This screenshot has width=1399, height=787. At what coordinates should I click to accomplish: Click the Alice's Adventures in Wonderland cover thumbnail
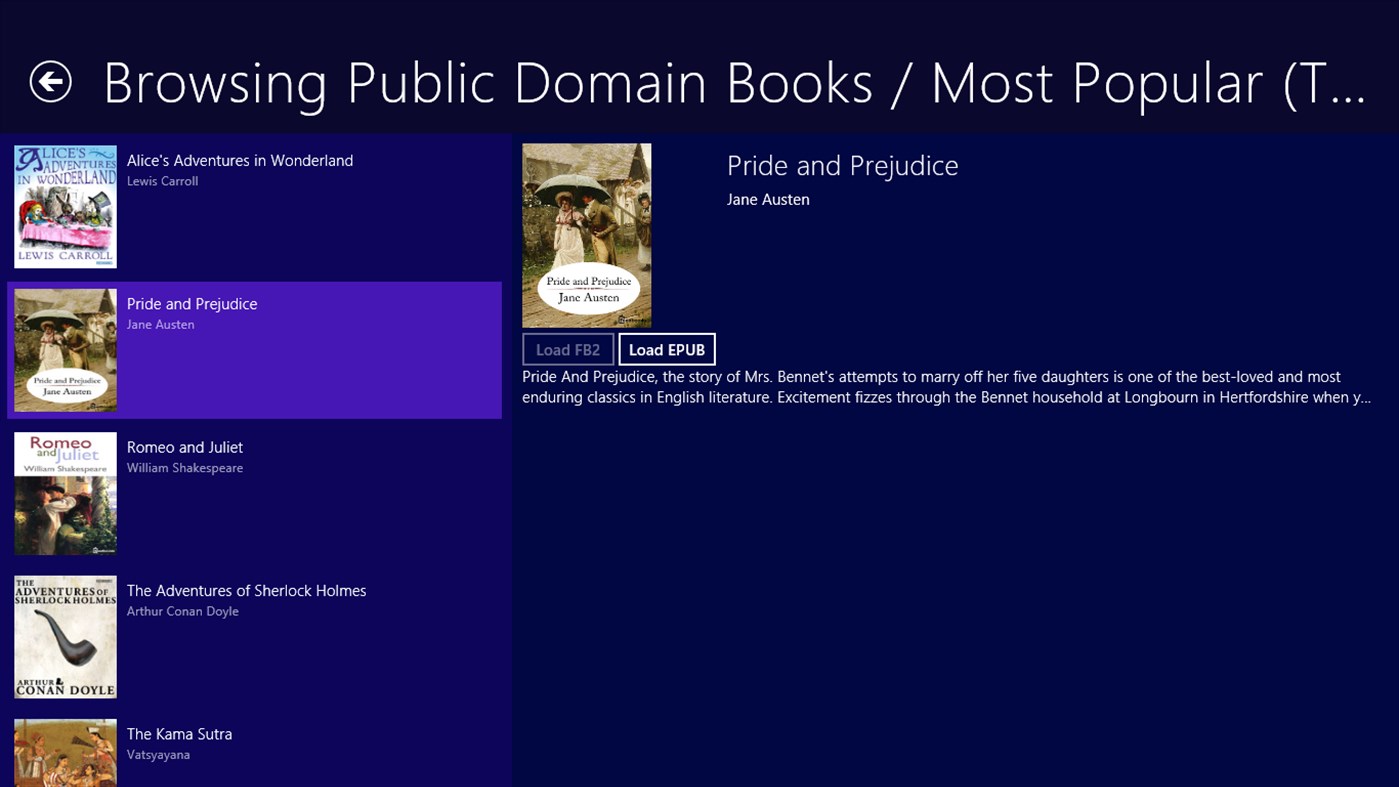65,205
